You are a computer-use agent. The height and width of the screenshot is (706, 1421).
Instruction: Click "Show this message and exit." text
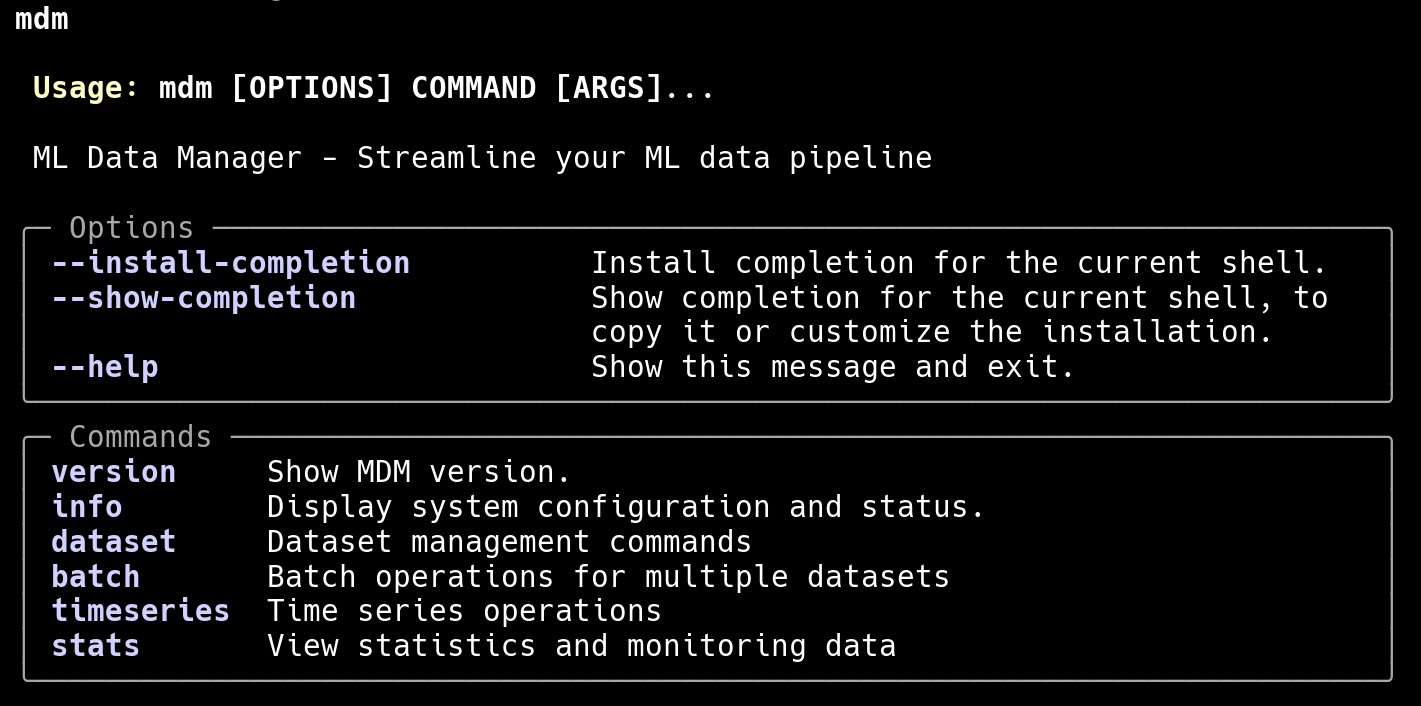pos(833,367)
